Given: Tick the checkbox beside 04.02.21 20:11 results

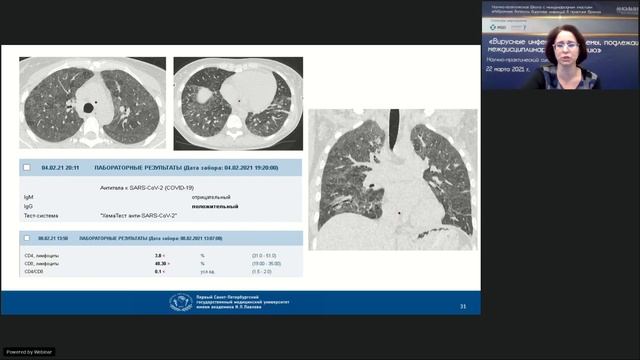Looking at the screenshot, I should (x=27, y=167).
